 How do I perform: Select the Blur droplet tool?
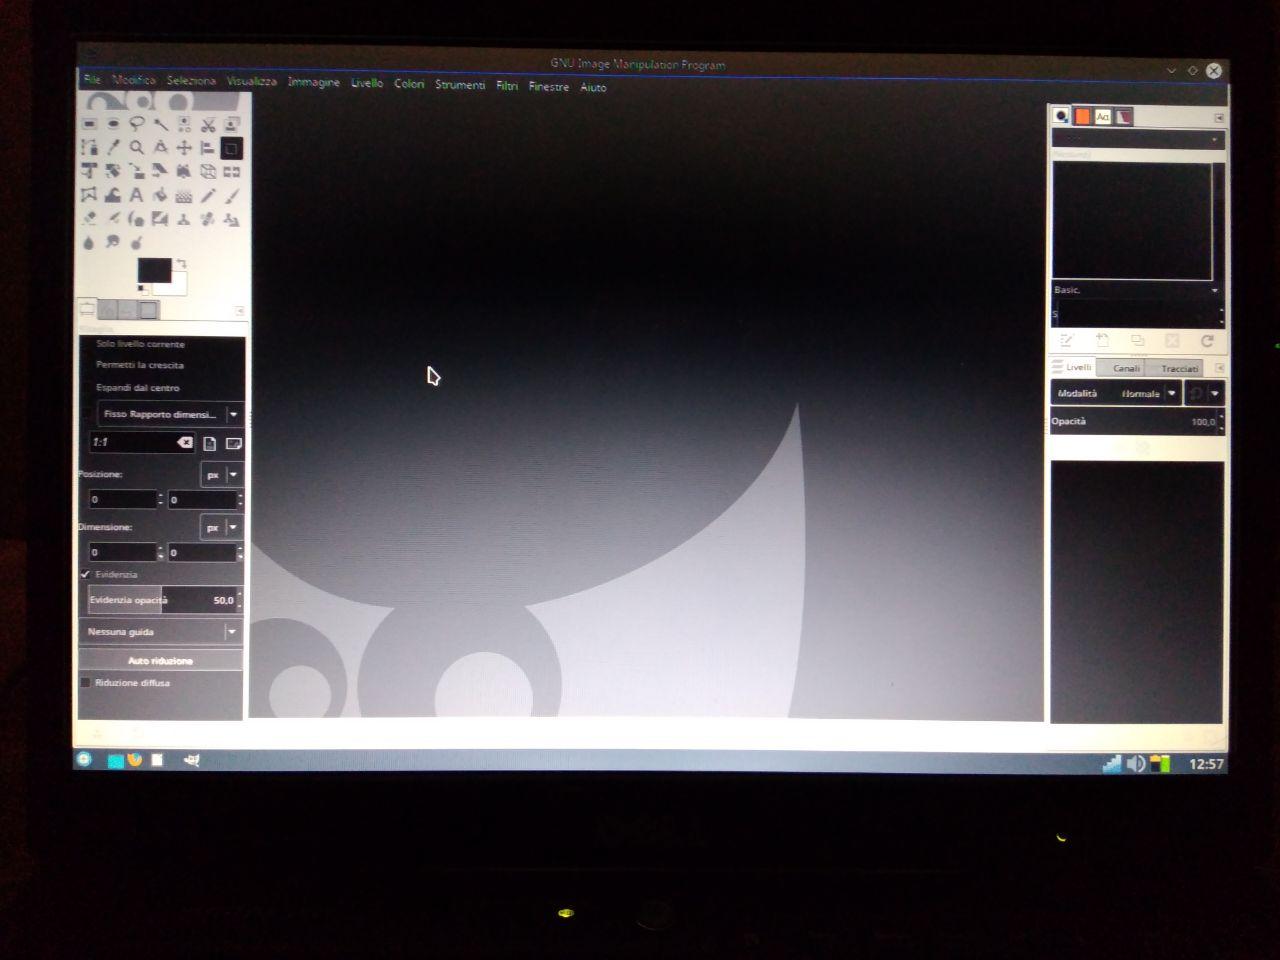(89, 242)
